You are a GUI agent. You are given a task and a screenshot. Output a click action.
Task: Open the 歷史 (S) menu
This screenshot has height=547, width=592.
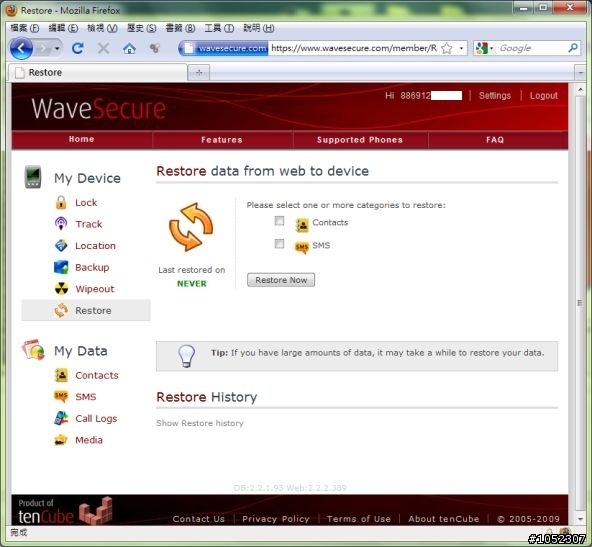click(141, 28)
